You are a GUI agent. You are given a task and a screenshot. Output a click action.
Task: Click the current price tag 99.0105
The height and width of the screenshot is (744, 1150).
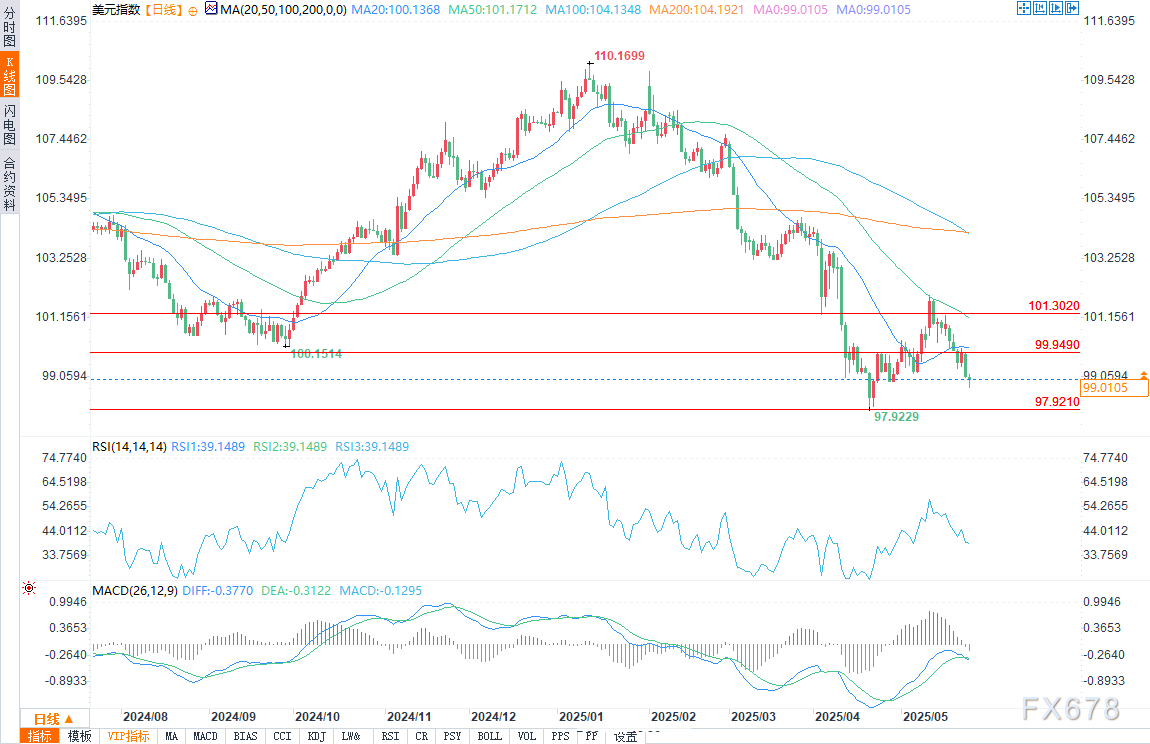click(1114, 387)
